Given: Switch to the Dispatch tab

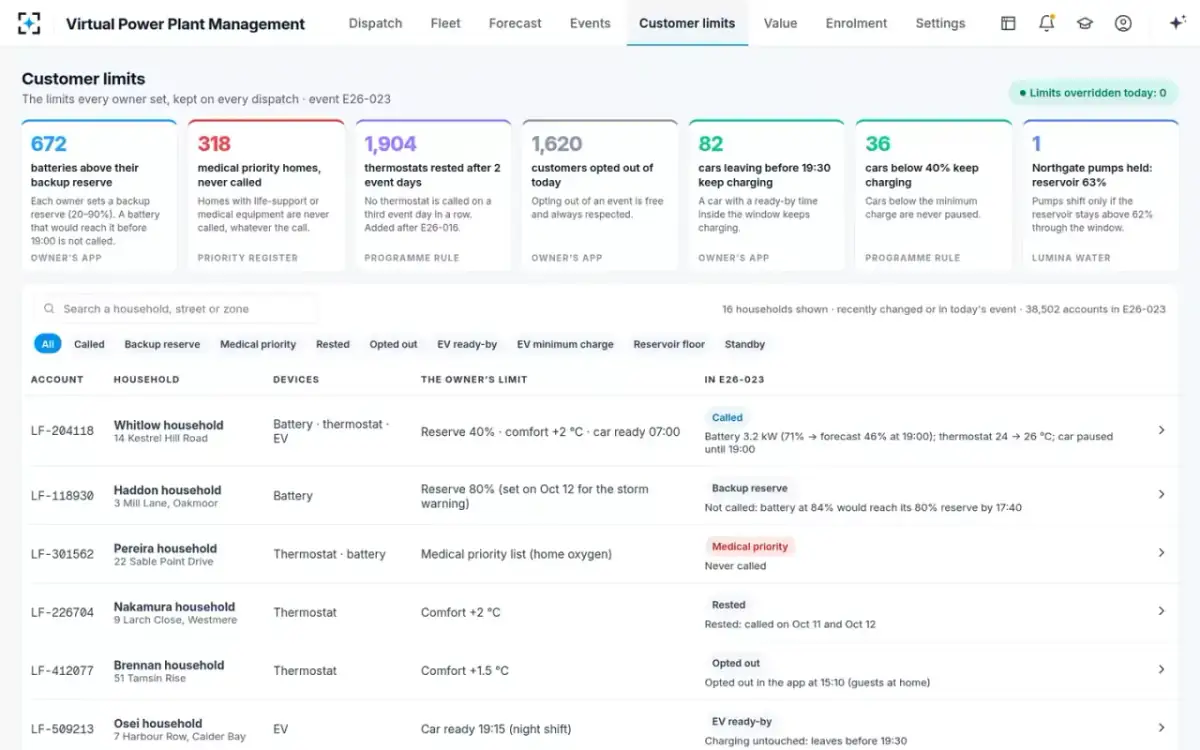Looking at the screenshot, I should coord(375,23).
